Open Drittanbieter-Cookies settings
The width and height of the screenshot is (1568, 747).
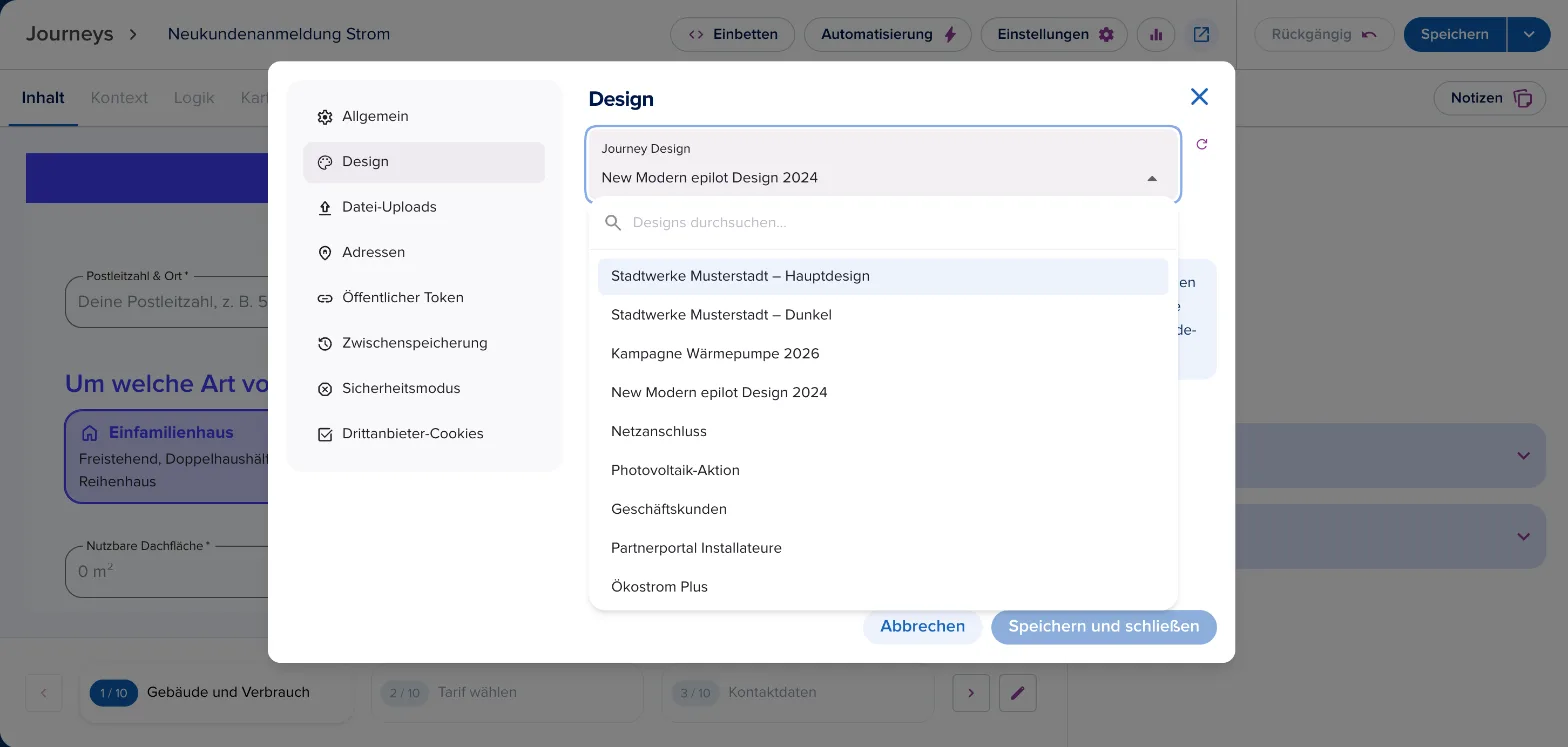point(424,434)
